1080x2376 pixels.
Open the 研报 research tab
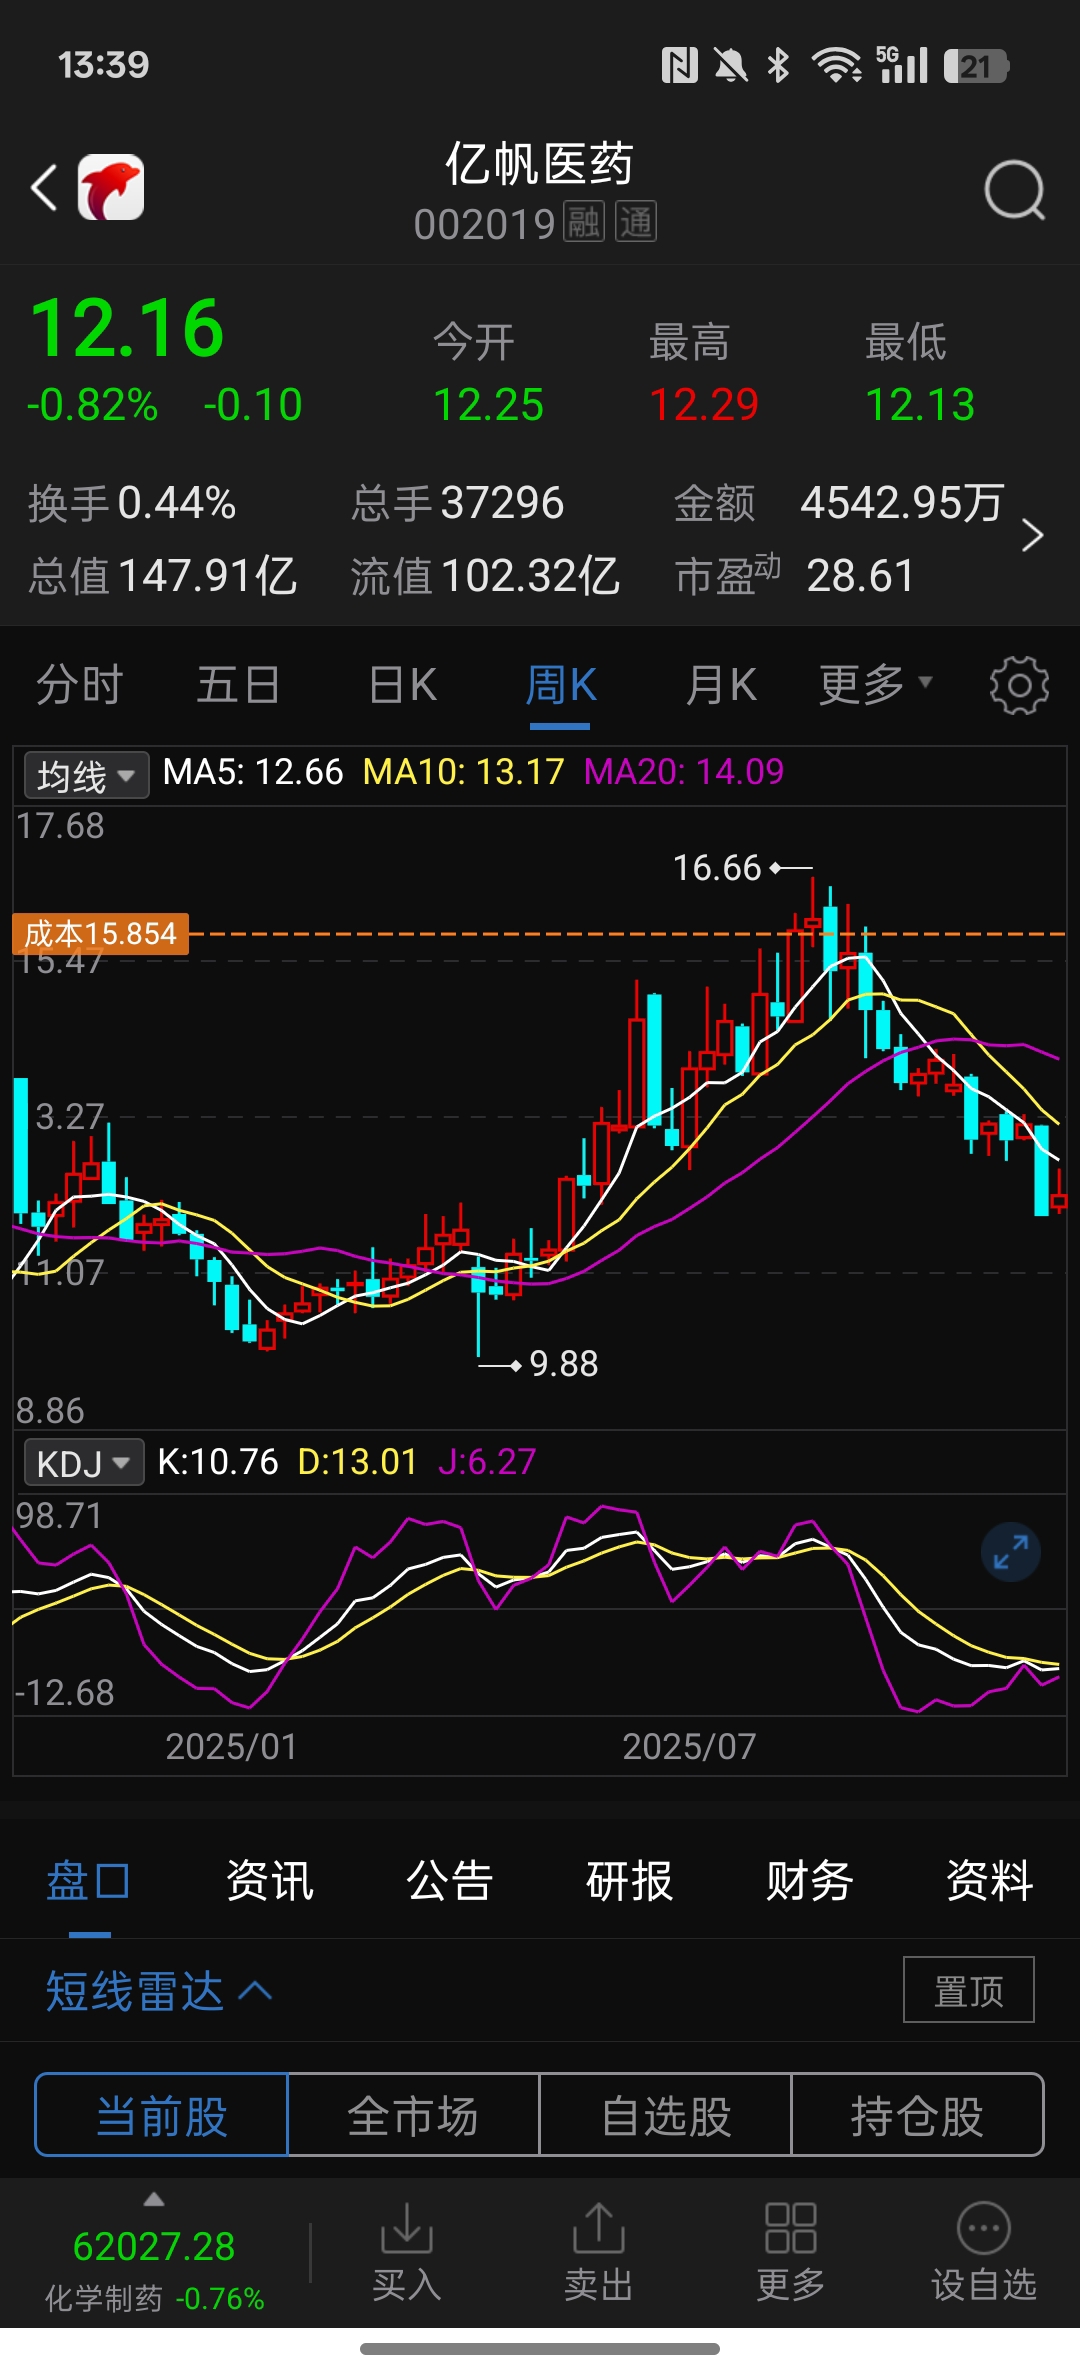[x=630, y=1881]
